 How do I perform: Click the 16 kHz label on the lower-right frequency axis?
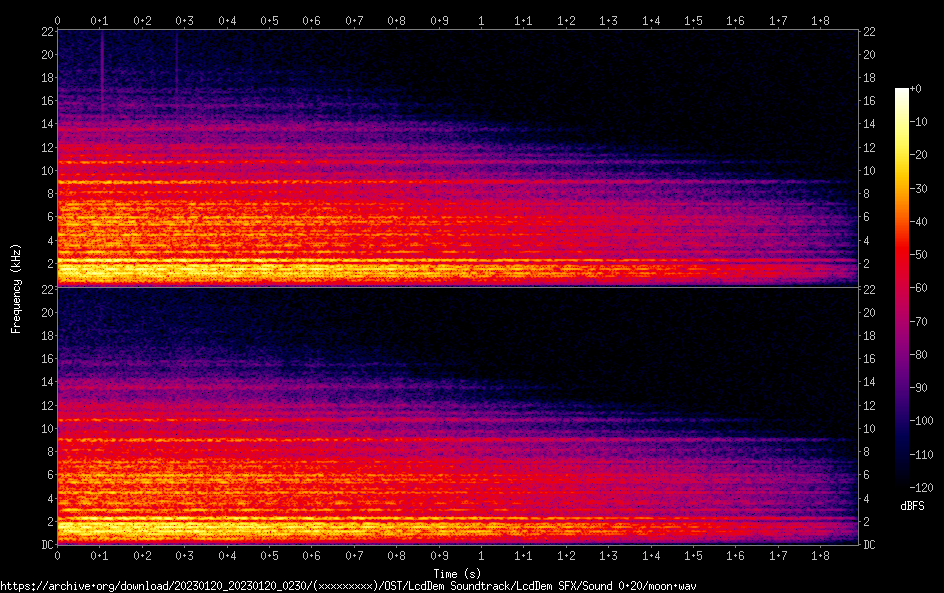click(870, 359)
